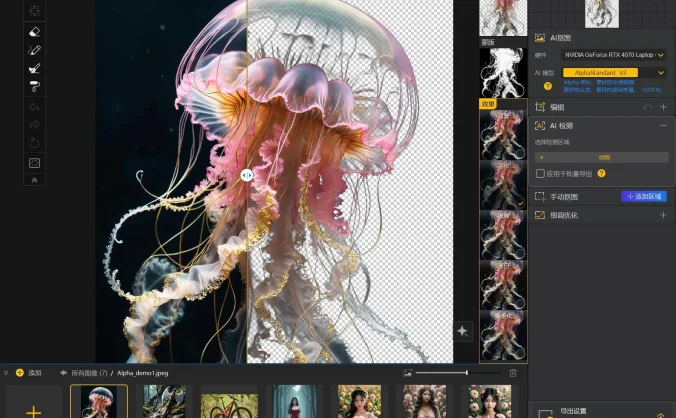Click the 导出设置 export icon

pyautogui.click(x=545, y=413)
